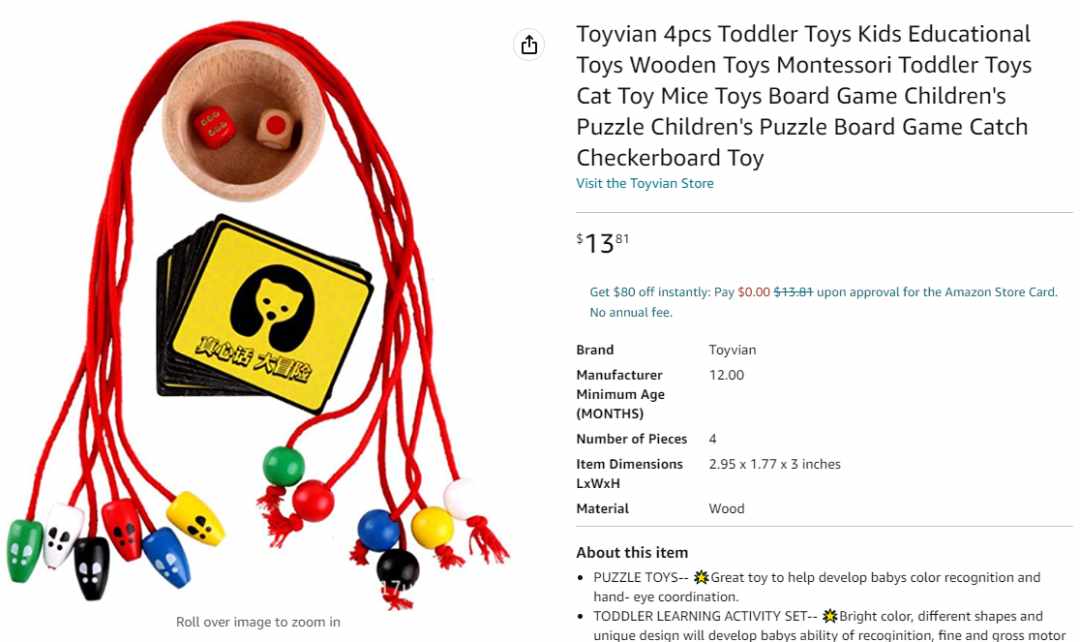Screen dimensions: 1080x642
Task: Click the share icon beside product image
Action: pyautogui.click(x=529, y=45)
